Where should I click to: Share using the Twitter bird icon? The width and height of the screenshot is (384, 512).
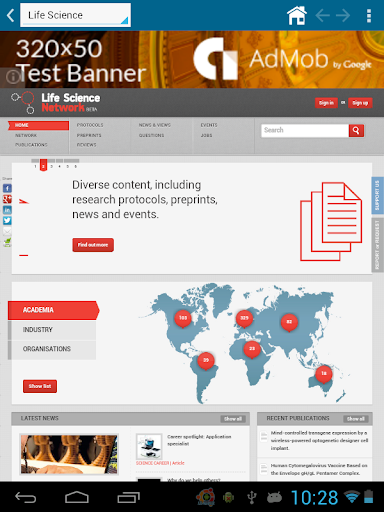7,221
